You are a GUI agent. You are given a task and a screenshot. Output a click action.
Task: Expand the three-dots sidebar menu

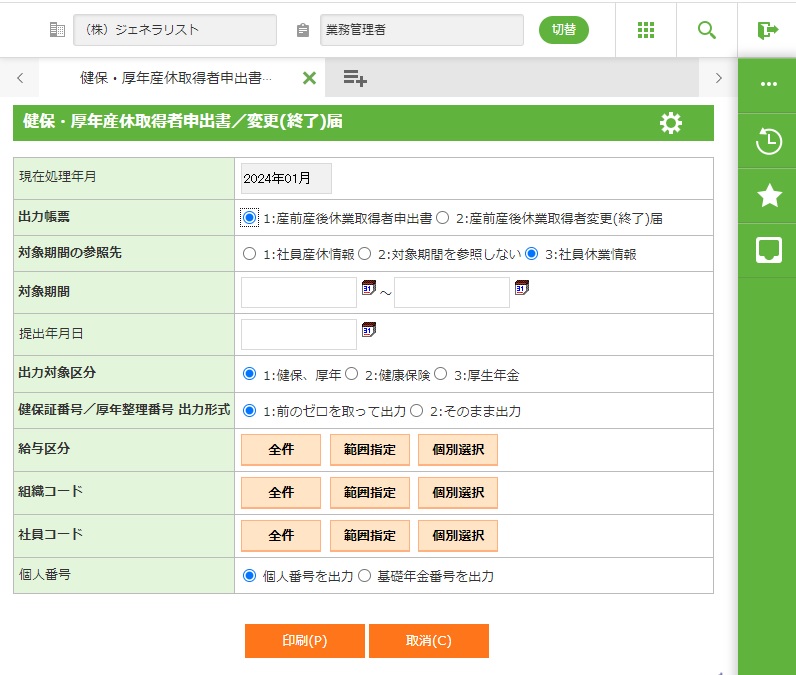768,84
